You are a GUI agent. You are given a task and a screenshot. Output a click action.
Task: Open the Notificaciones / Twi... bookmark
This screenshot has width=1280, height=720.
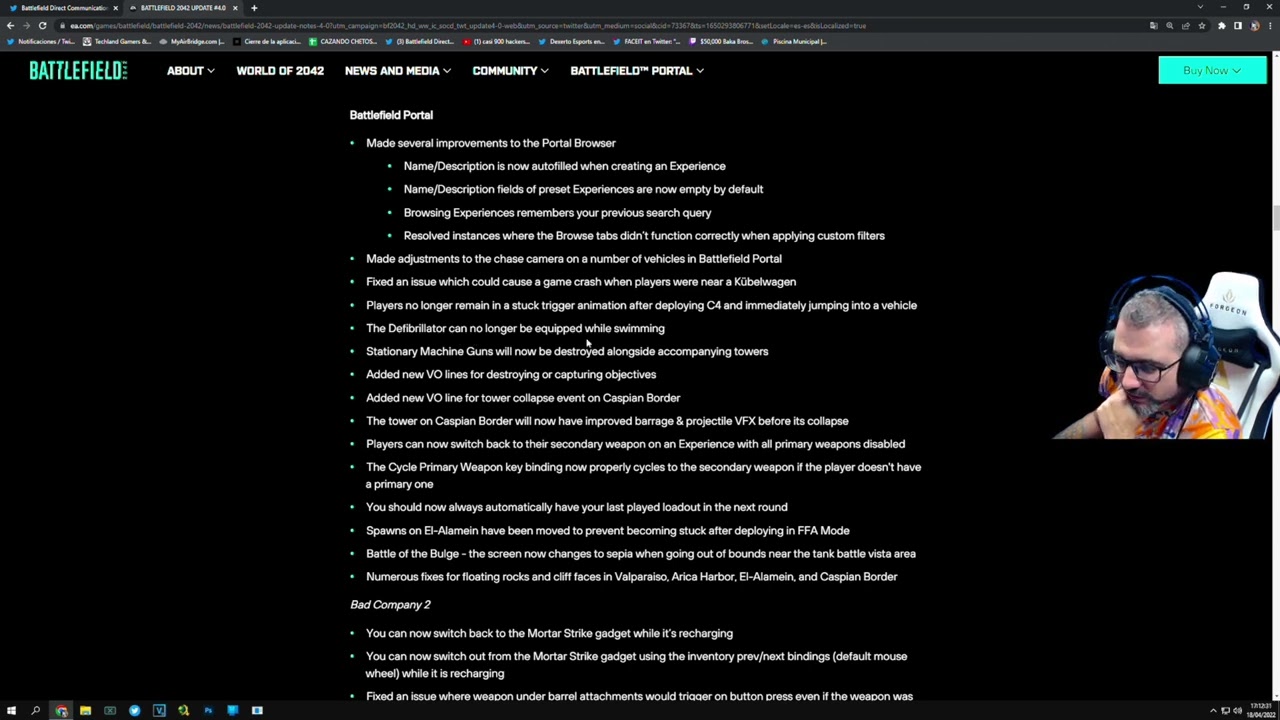[41, 41]
